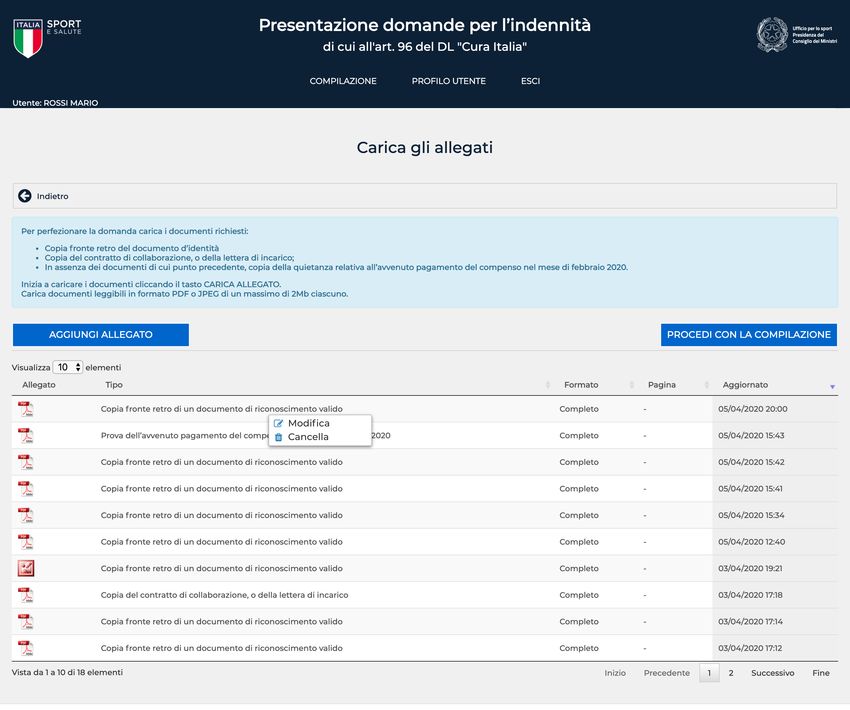Choose Cancella from the context menu
Screen dimensions: 850x710
307,437
